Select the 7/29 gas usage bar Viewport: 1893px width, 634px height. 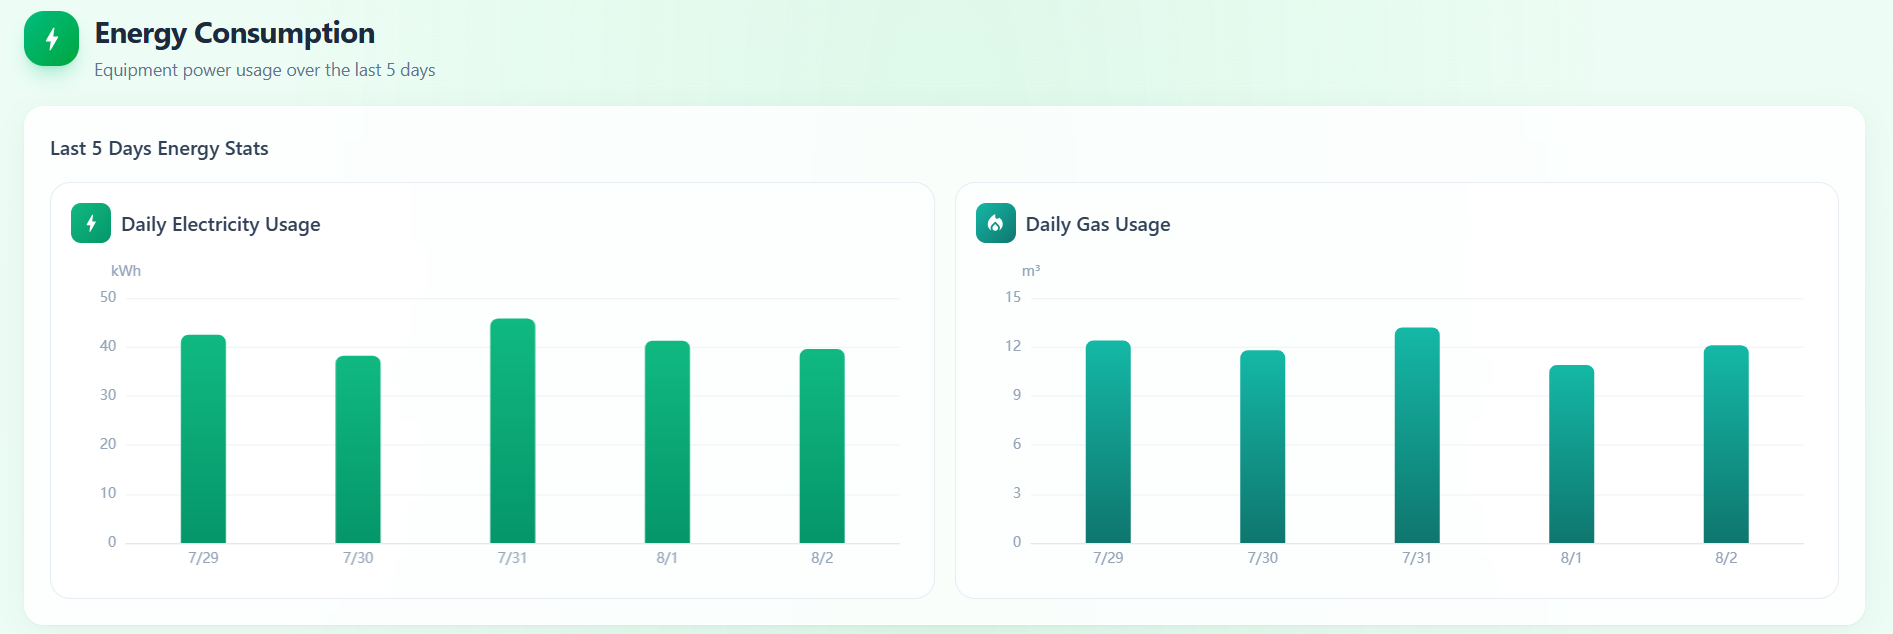point(1108,442)
